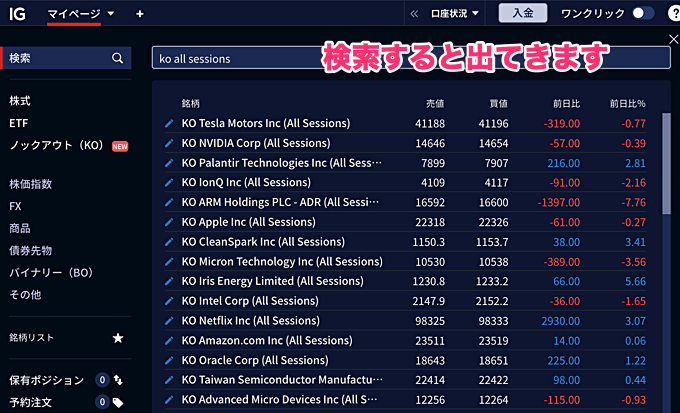Click buy price 98333 for Netflix

(x=494, y=321)
